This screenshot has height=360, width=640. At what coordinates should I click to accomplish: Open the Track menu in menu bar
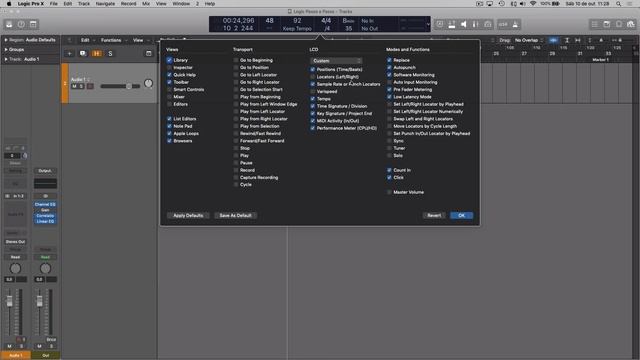84,4
